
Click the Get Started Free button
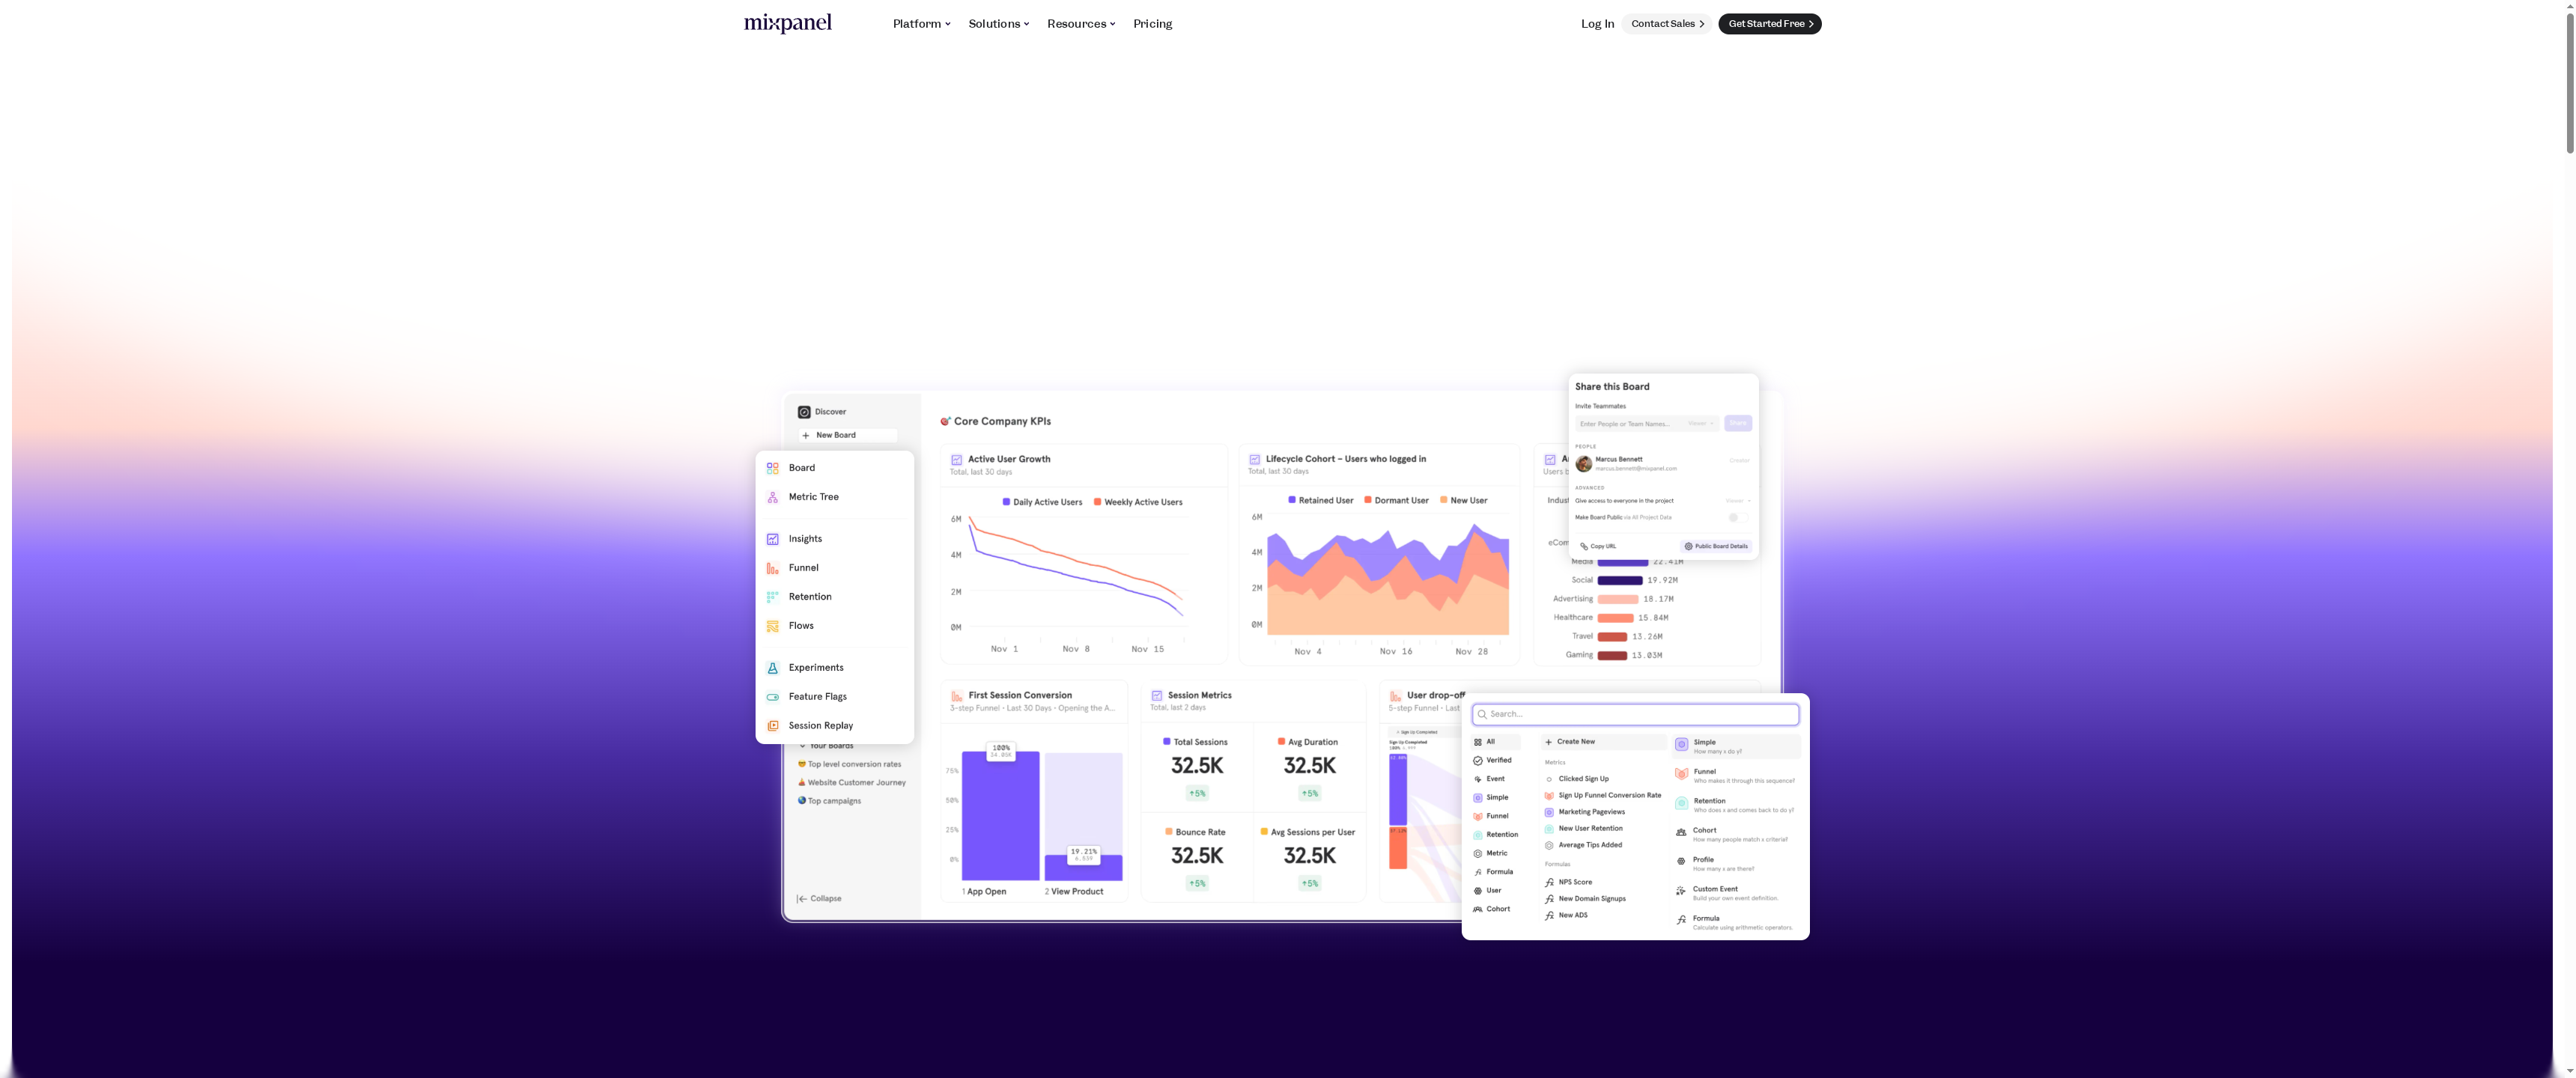pyautogui.click(x=1769, y=23)
